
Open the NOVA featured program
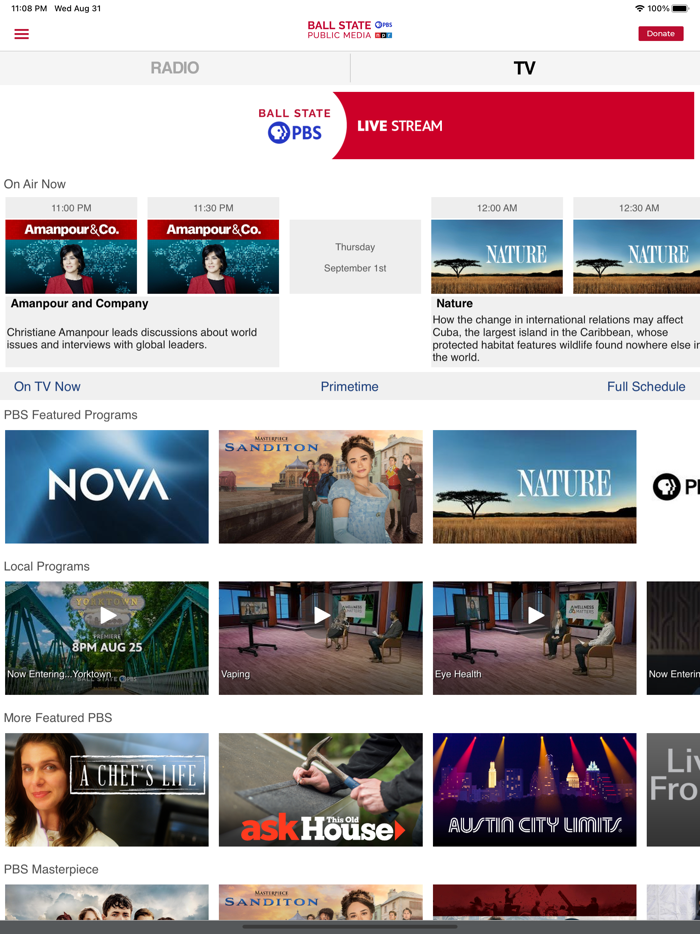(107, 487)
